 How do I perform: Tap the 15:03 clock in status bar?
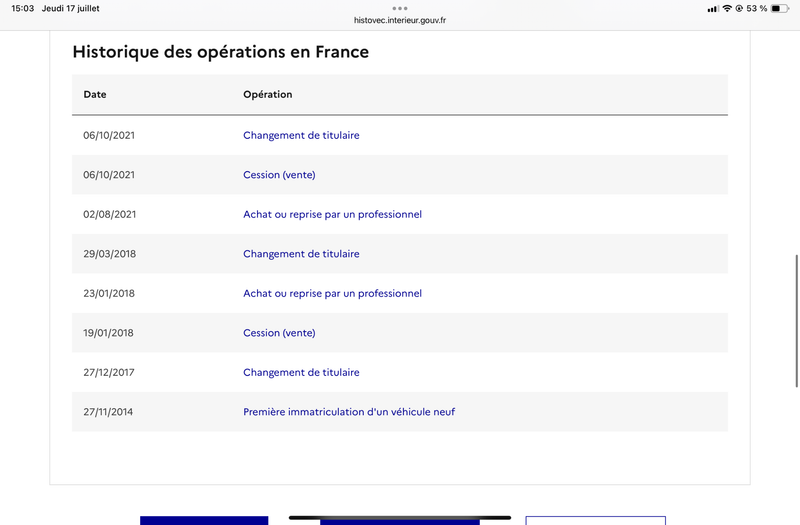[22, 8]
